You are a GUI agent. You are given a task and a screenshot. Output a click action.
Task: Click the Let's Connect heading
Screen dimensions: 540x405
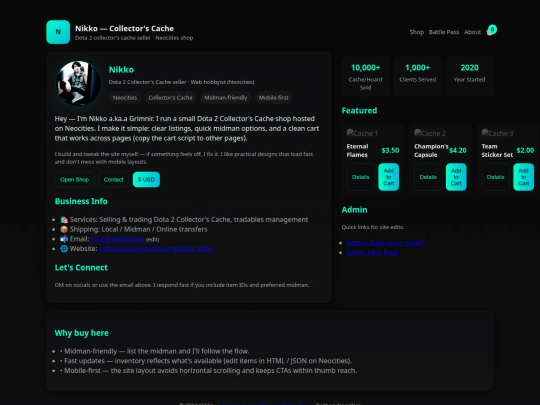[x=81, y=268]
